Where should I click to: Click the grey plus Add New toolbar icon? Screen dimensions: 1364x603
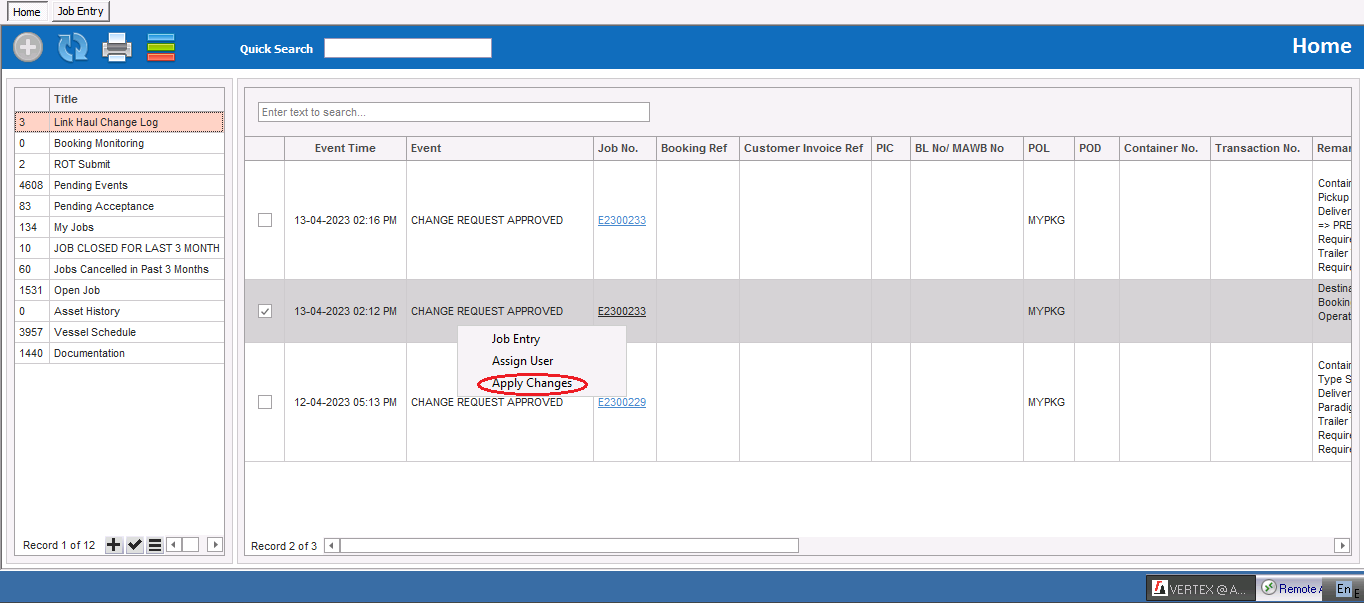click(x=28, y=47)
